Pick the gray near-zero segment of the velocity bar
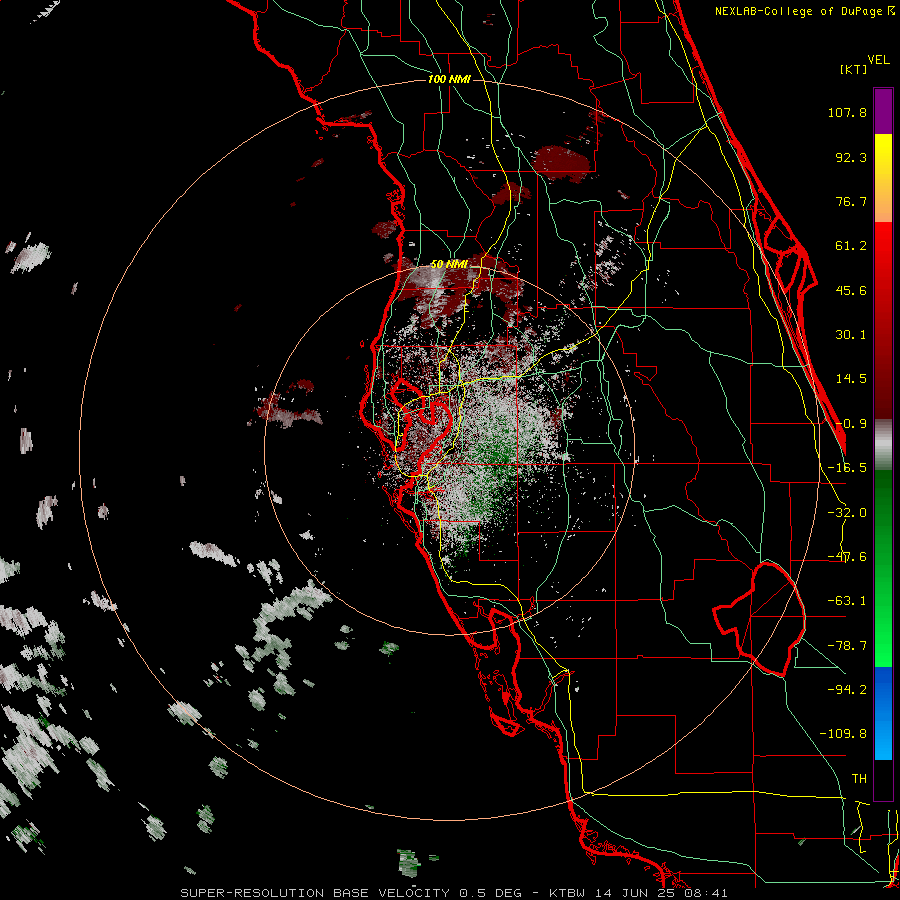900x900 pixels. pyautogui.click(x=883, y=444)
